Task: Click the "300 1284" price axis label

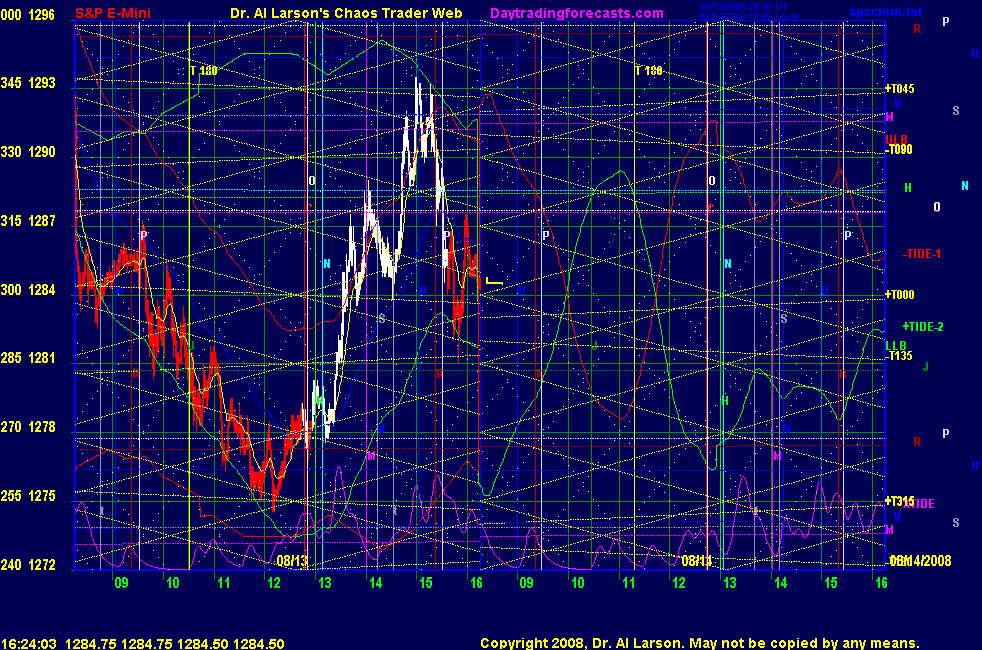Action: coord(28,289)
